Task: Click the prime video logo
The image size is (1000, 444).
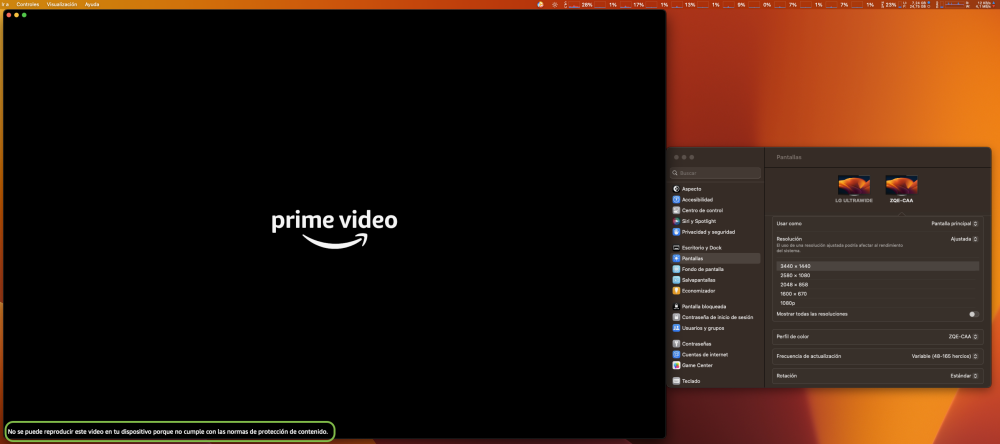Action: coord(334,229)
